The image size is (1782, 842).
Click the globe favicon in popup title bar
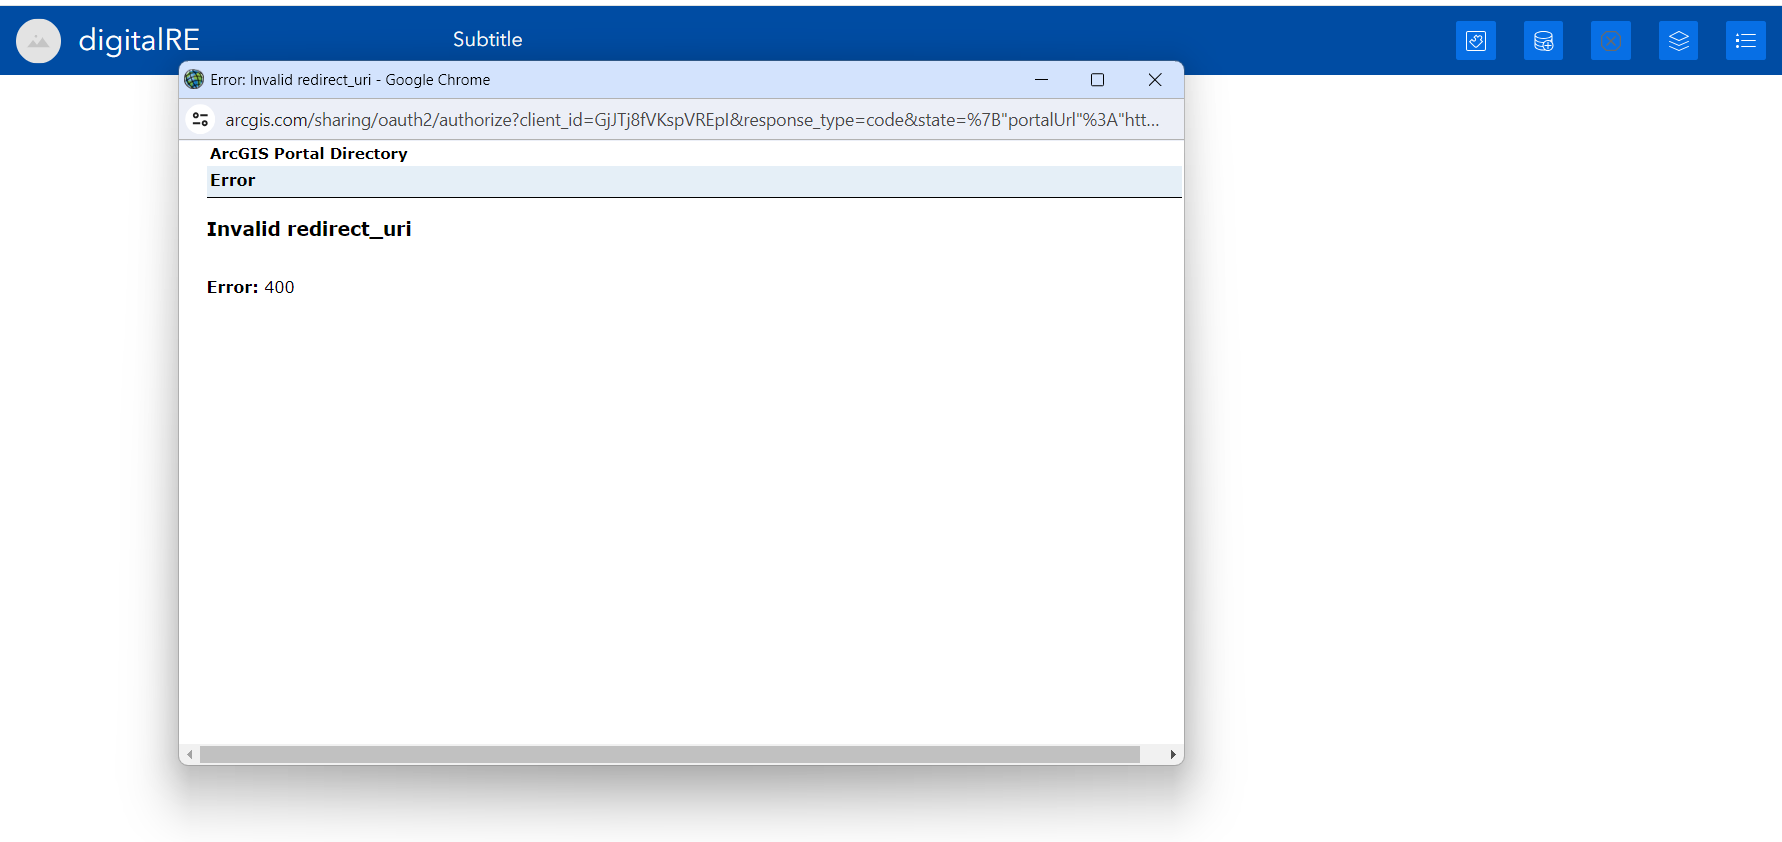point(194,79)
